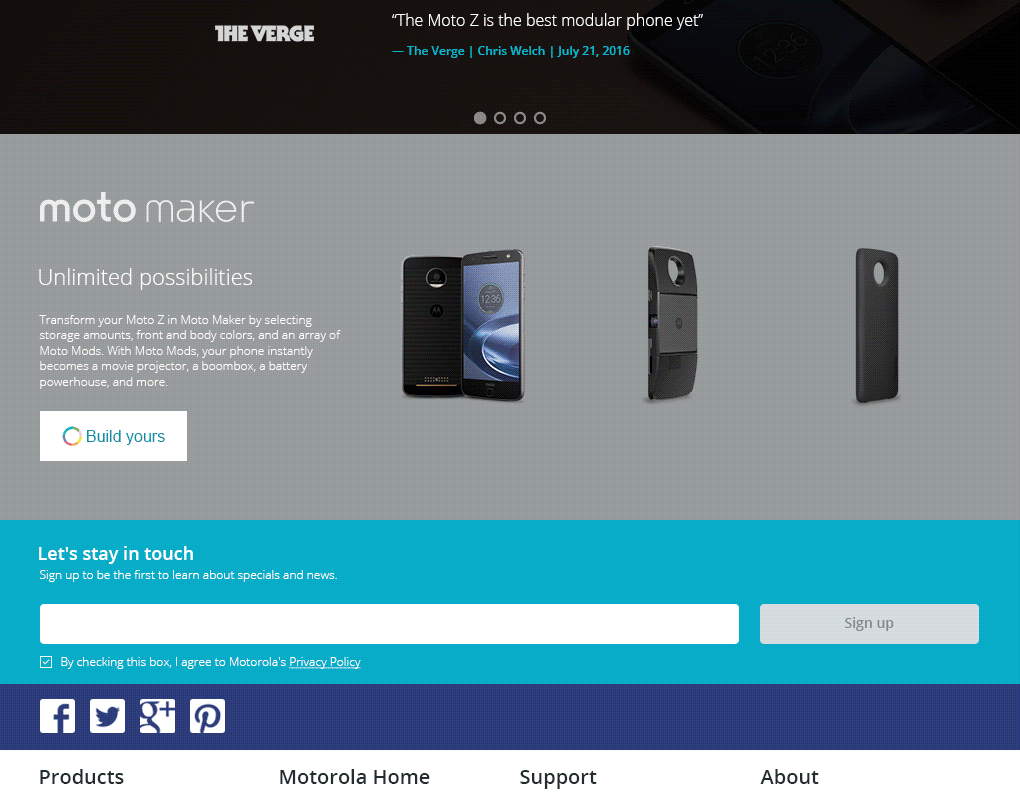The width and height of the screenshot is (1020, 797).
Task: Select the projector Moto Mod image
Action: click(x=673, y=323)
